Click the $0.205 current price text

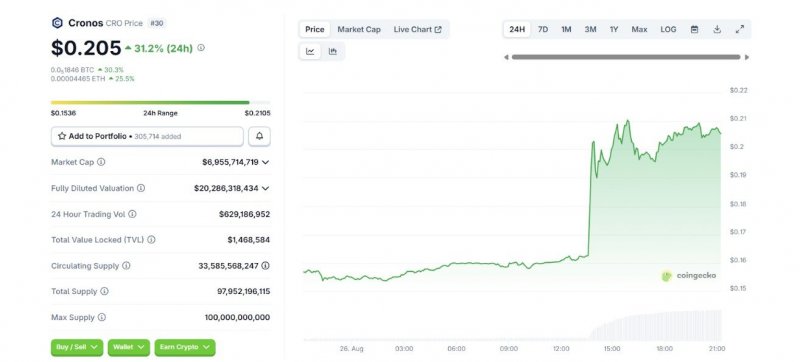pos(86,48)
